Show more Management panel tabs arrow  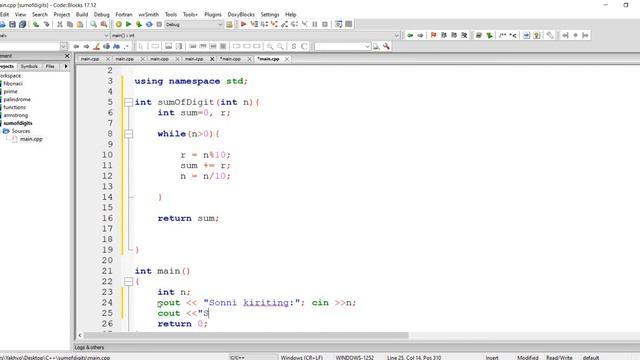(x=66, y=66)
